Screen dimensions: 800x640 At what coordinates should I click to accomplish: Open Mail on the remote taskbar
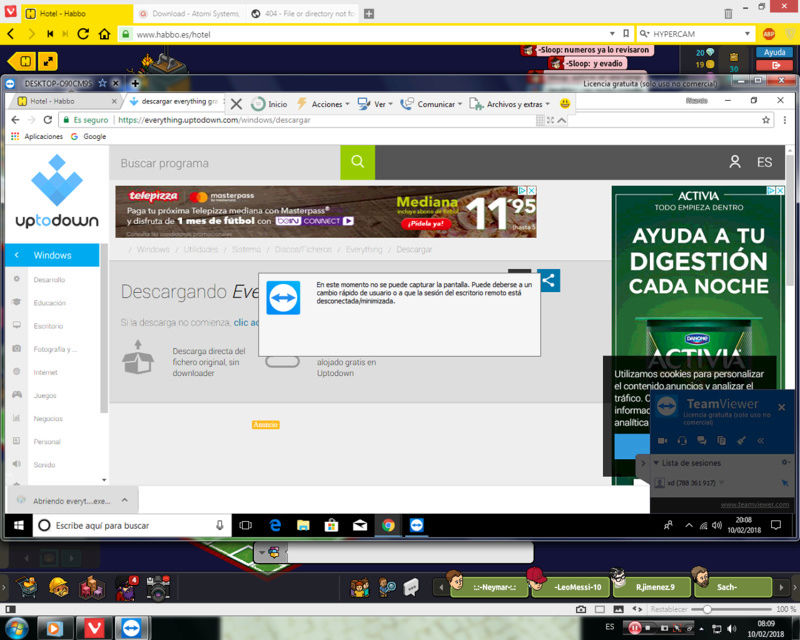point(360,525)
